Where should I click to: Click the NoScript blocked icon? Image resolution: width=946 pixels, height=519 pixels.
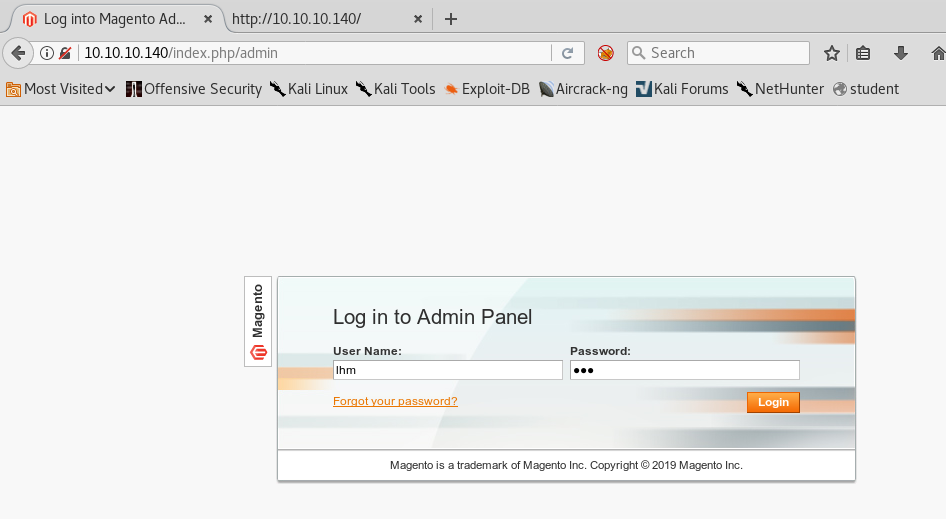point(605,53)
